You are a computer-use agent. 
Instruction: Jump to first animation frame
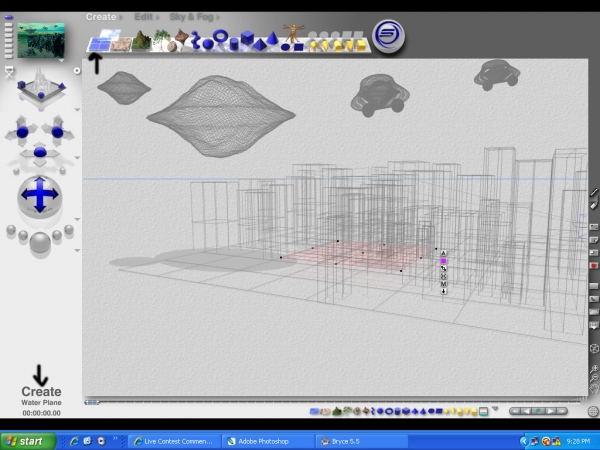[x=516, y=411]
